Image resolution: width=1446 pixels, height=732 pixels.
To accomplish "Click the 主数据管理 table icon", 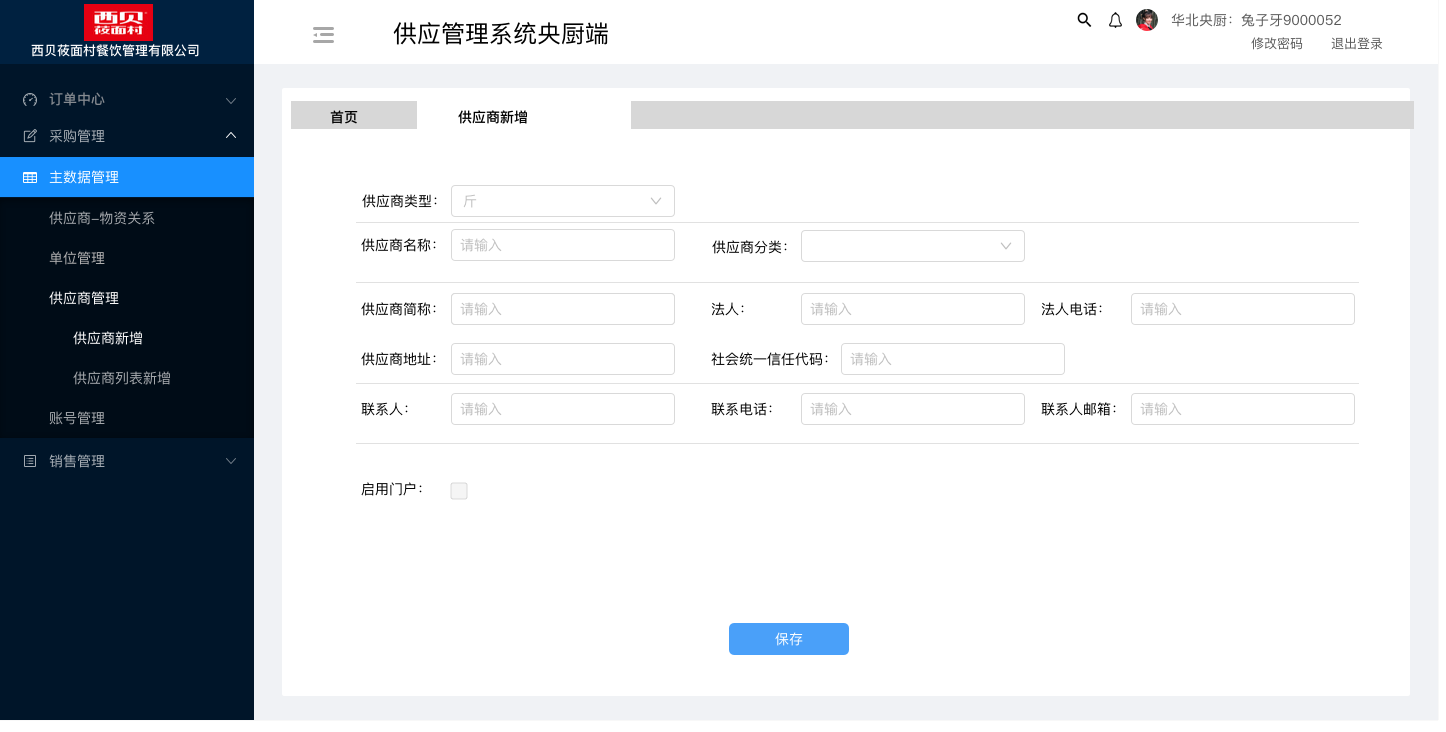I will [30, 177].
